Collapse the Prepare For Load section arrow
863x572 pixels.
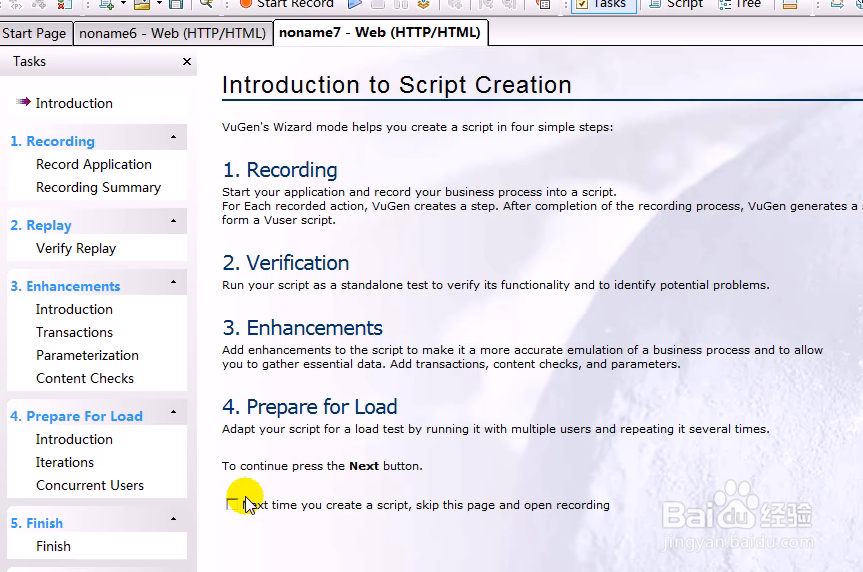coord(173,412)
